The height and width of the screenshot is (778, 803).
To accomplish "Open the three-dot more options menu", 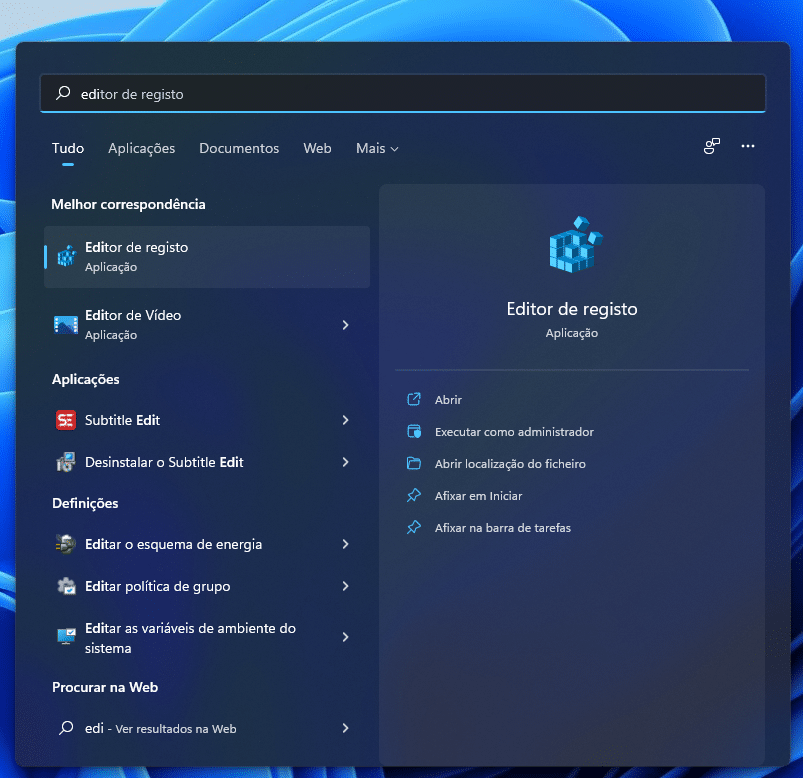I will 747,146.
